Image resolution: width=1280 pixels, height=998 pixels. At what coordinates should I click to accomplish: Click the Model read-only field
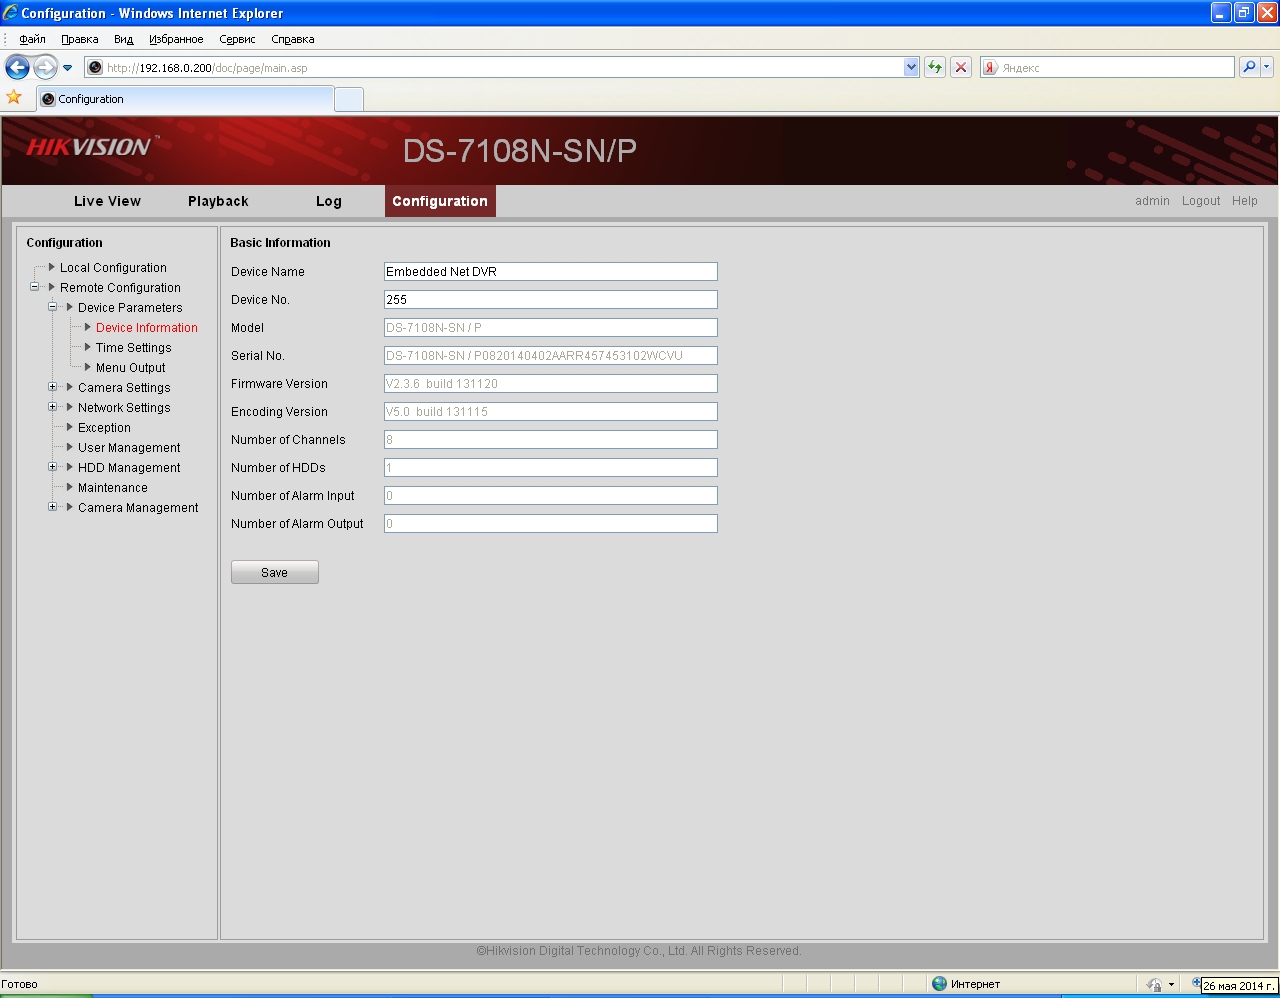(551, 327)
